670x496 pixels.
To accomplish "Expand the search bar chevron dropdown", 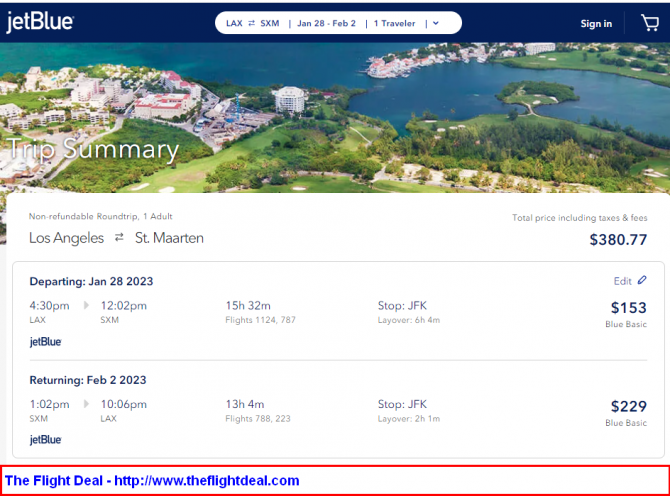I will [x=436, y=23].
